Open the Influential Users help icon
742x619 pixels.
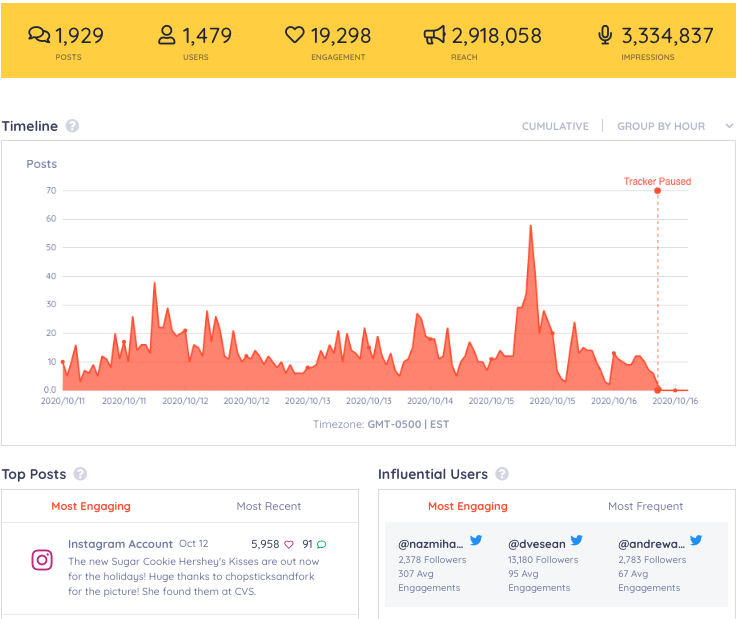point(502,474)
